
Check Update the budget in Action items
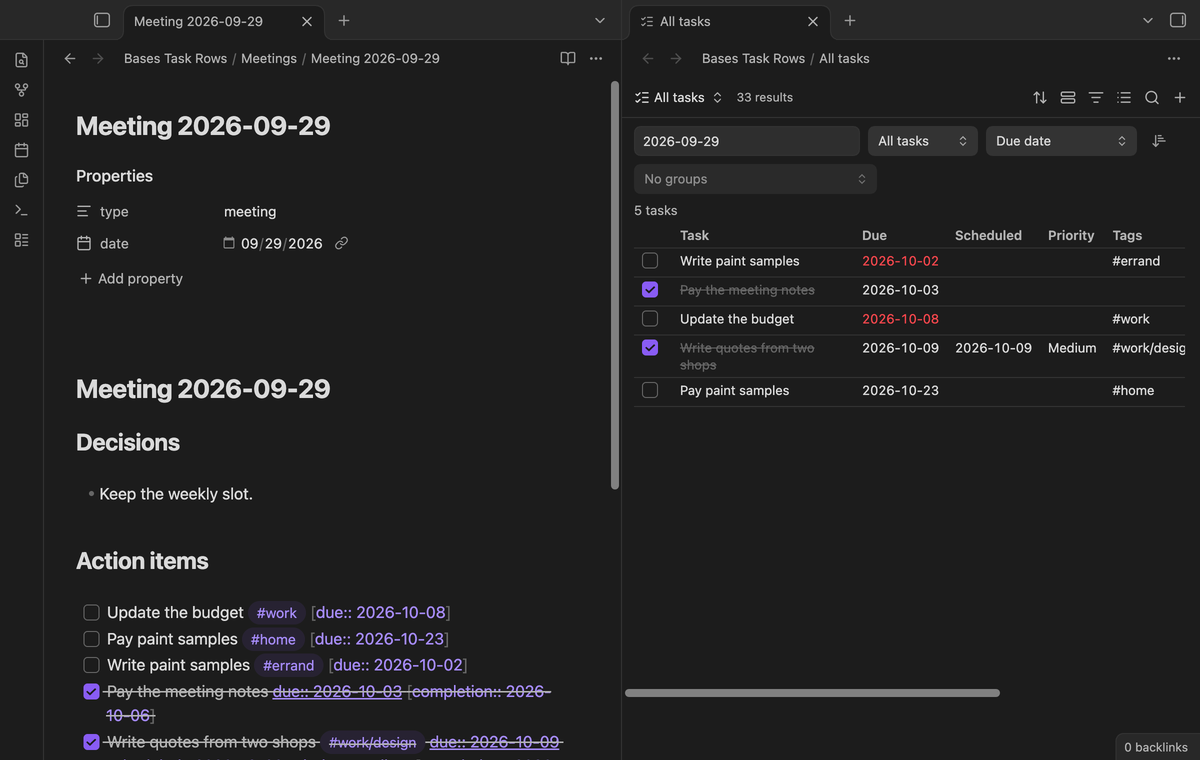[91, 613]
